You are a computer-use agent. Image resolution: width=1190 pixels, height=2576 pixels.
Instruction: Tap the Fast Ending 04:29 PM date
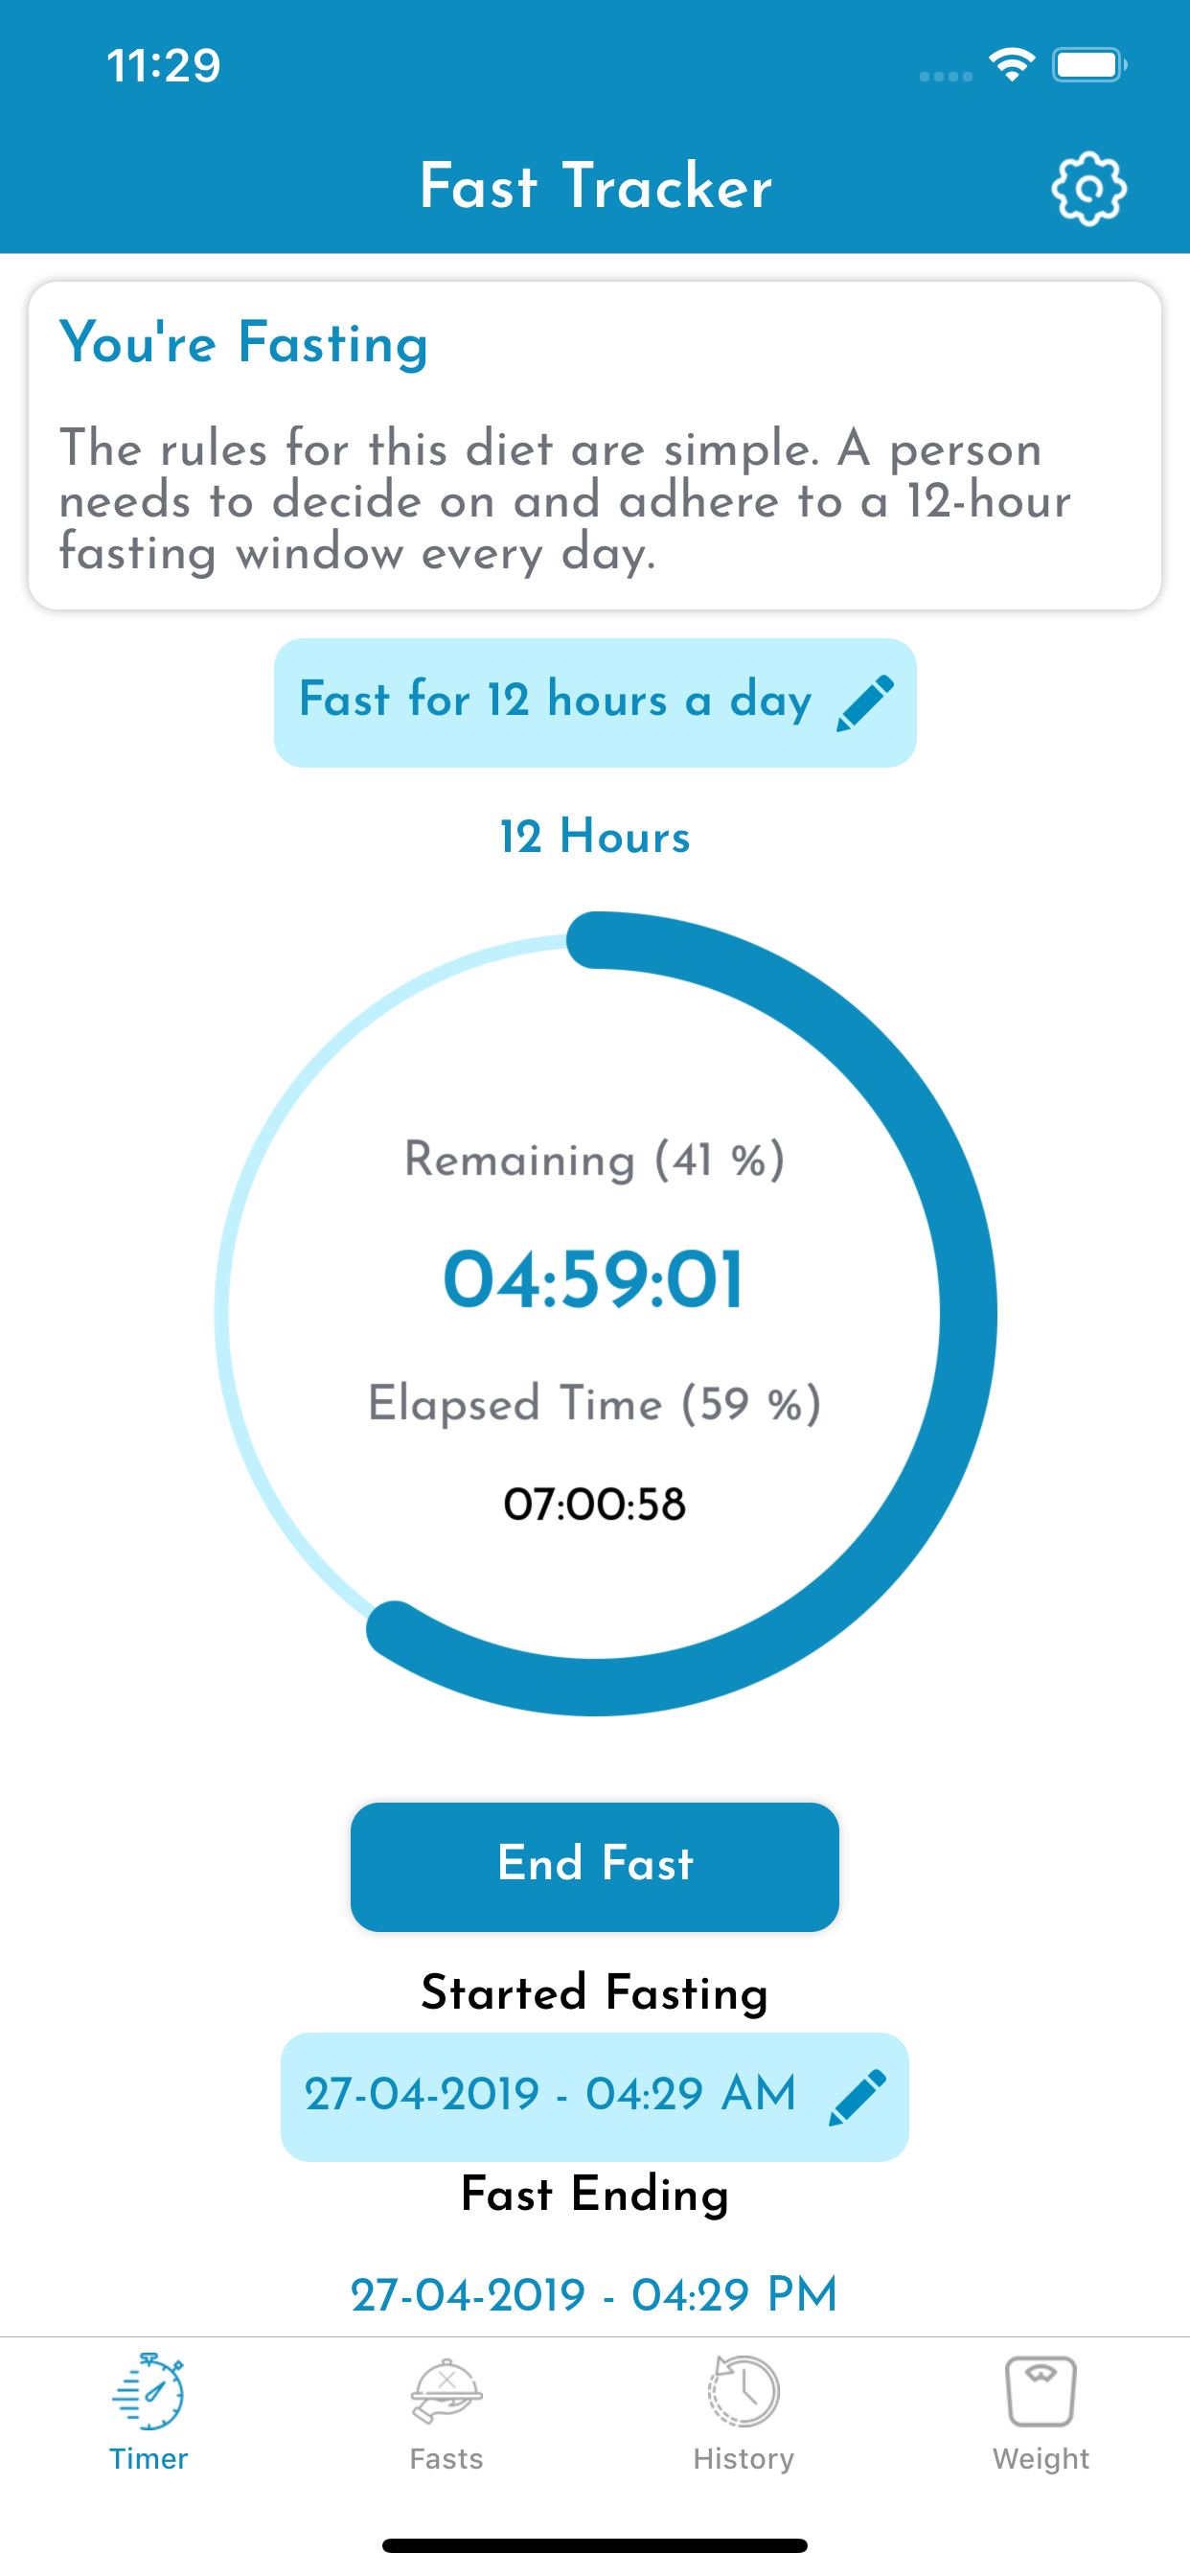[x=594, y=2294]
